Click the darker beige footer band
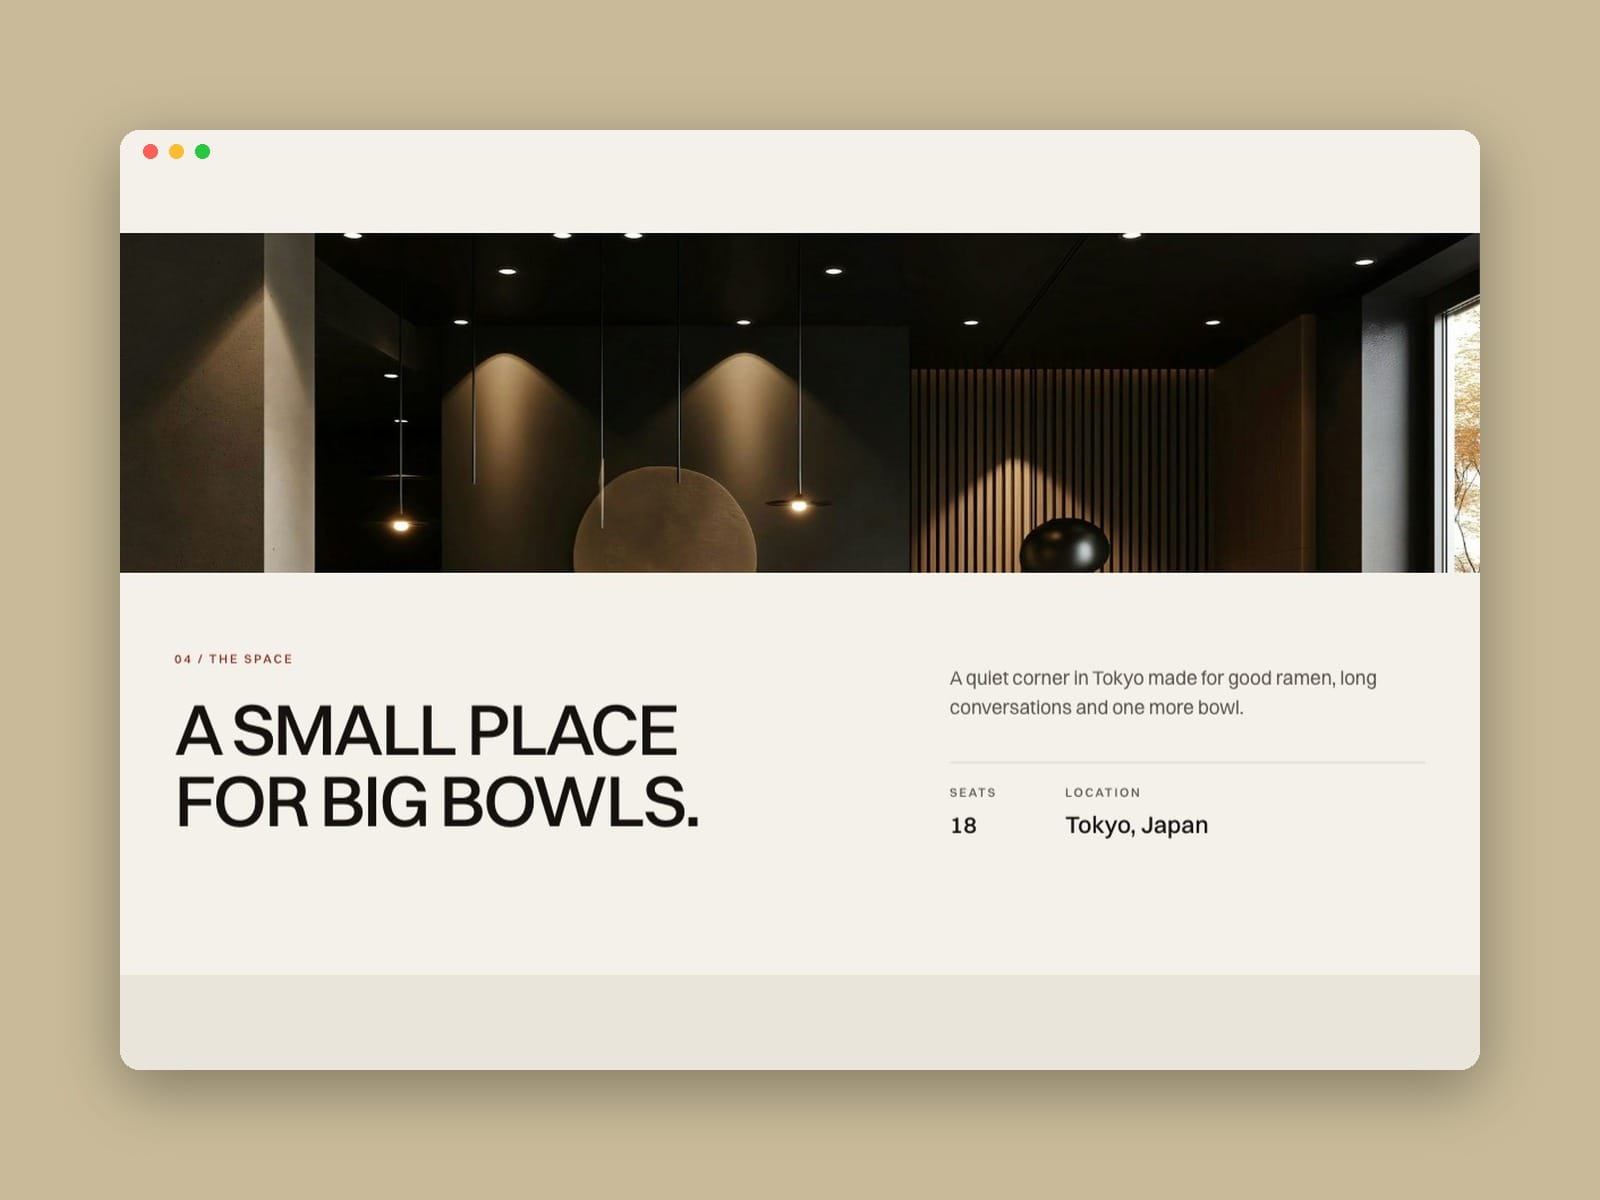This screenshot has height=1200, width=1600. pos(800,1022)
